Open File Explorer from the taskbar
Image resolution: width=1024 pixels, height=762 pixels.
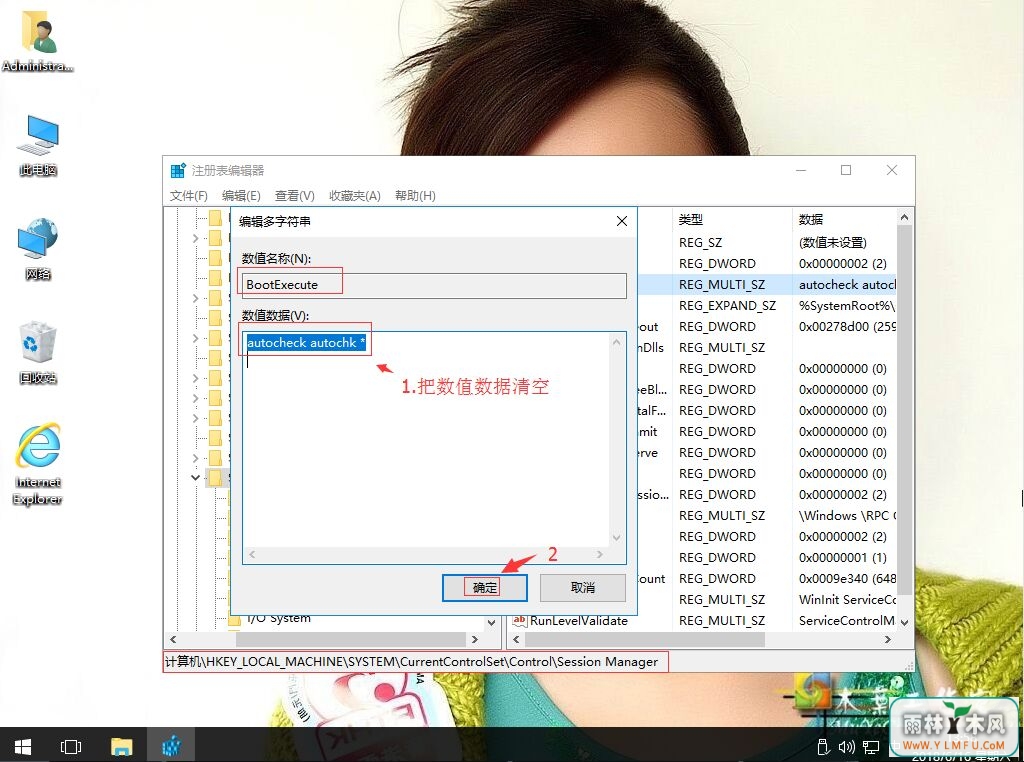(121, 746)
